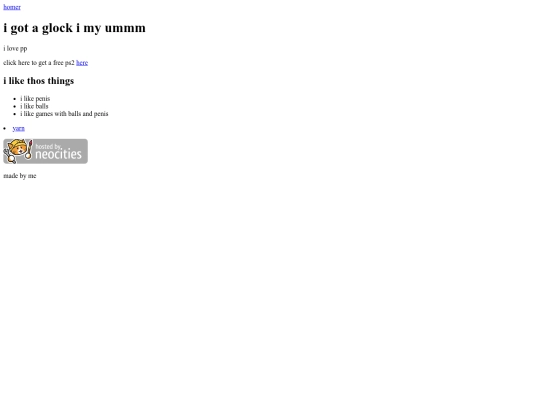Screen dimensions: 540x405
Task: Click the 'hosted by' text in the badge
Action: pyautogui.click(x=48, y=146)
